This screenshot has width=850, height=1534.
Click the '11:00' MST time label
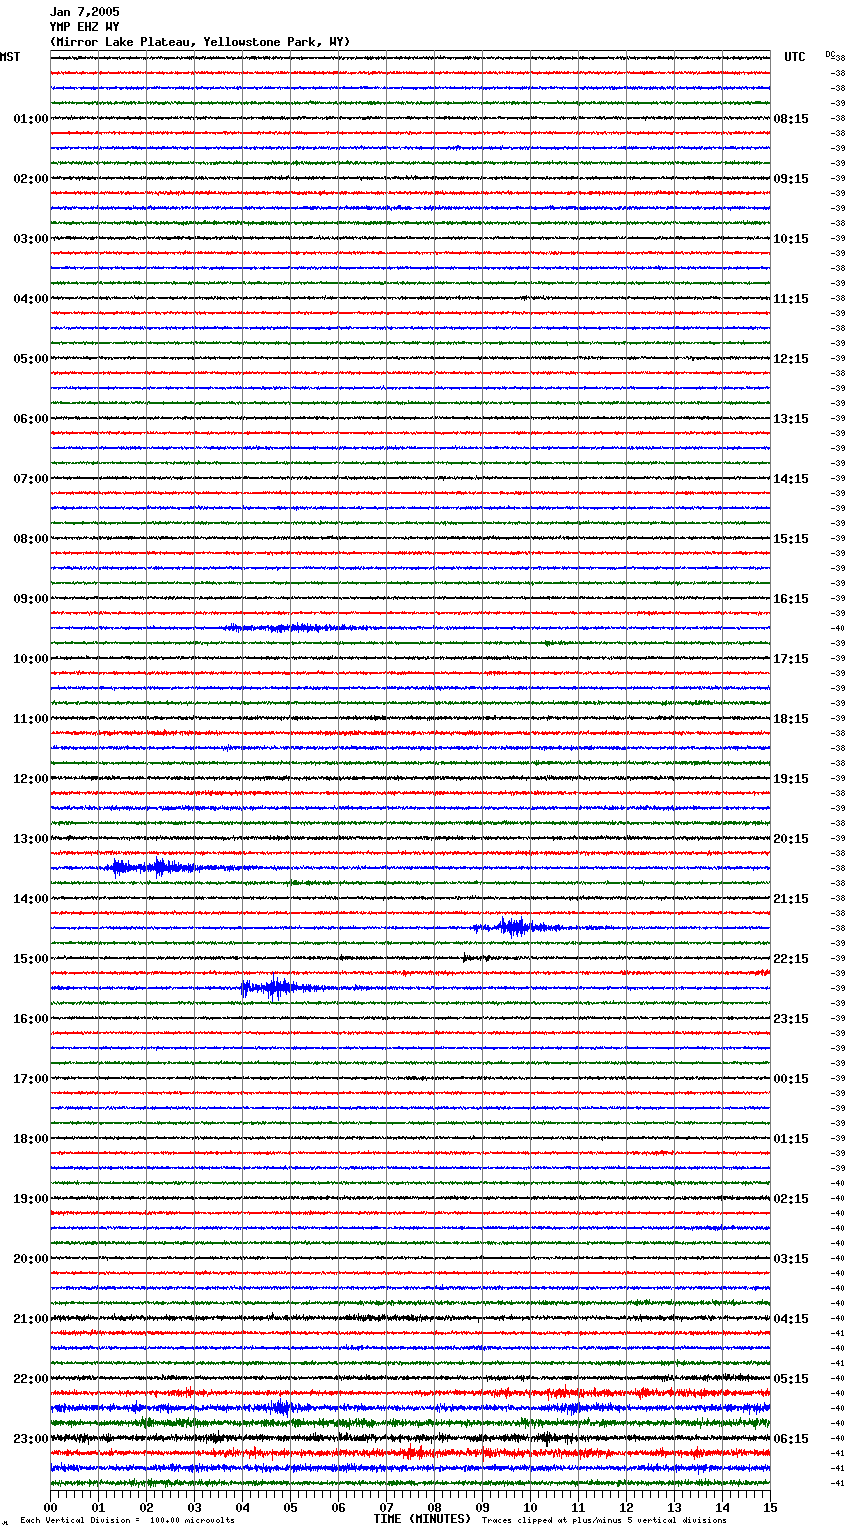(31, 719)
